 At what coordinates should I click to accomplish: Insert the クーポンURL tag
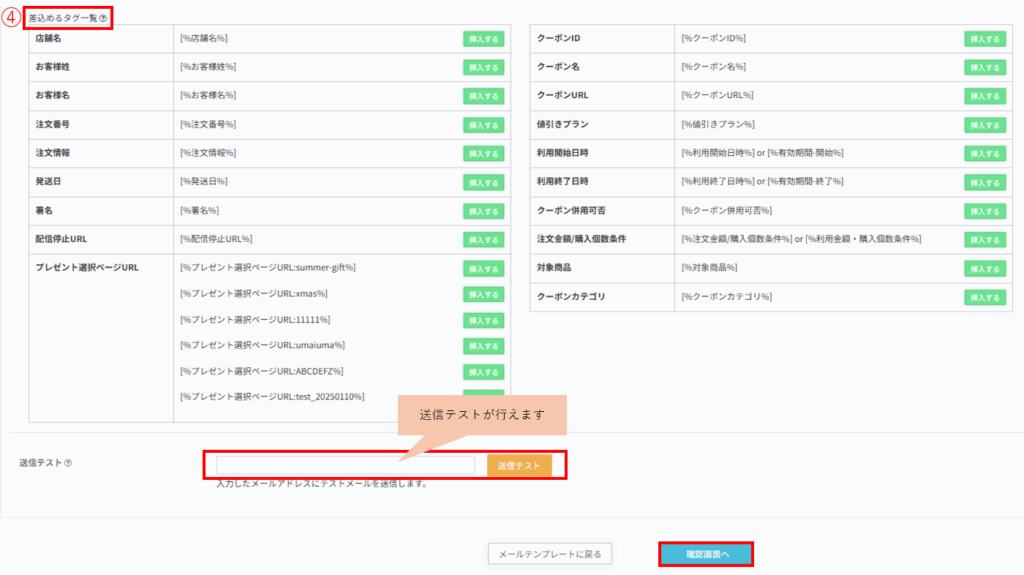(x=984, y=96)
